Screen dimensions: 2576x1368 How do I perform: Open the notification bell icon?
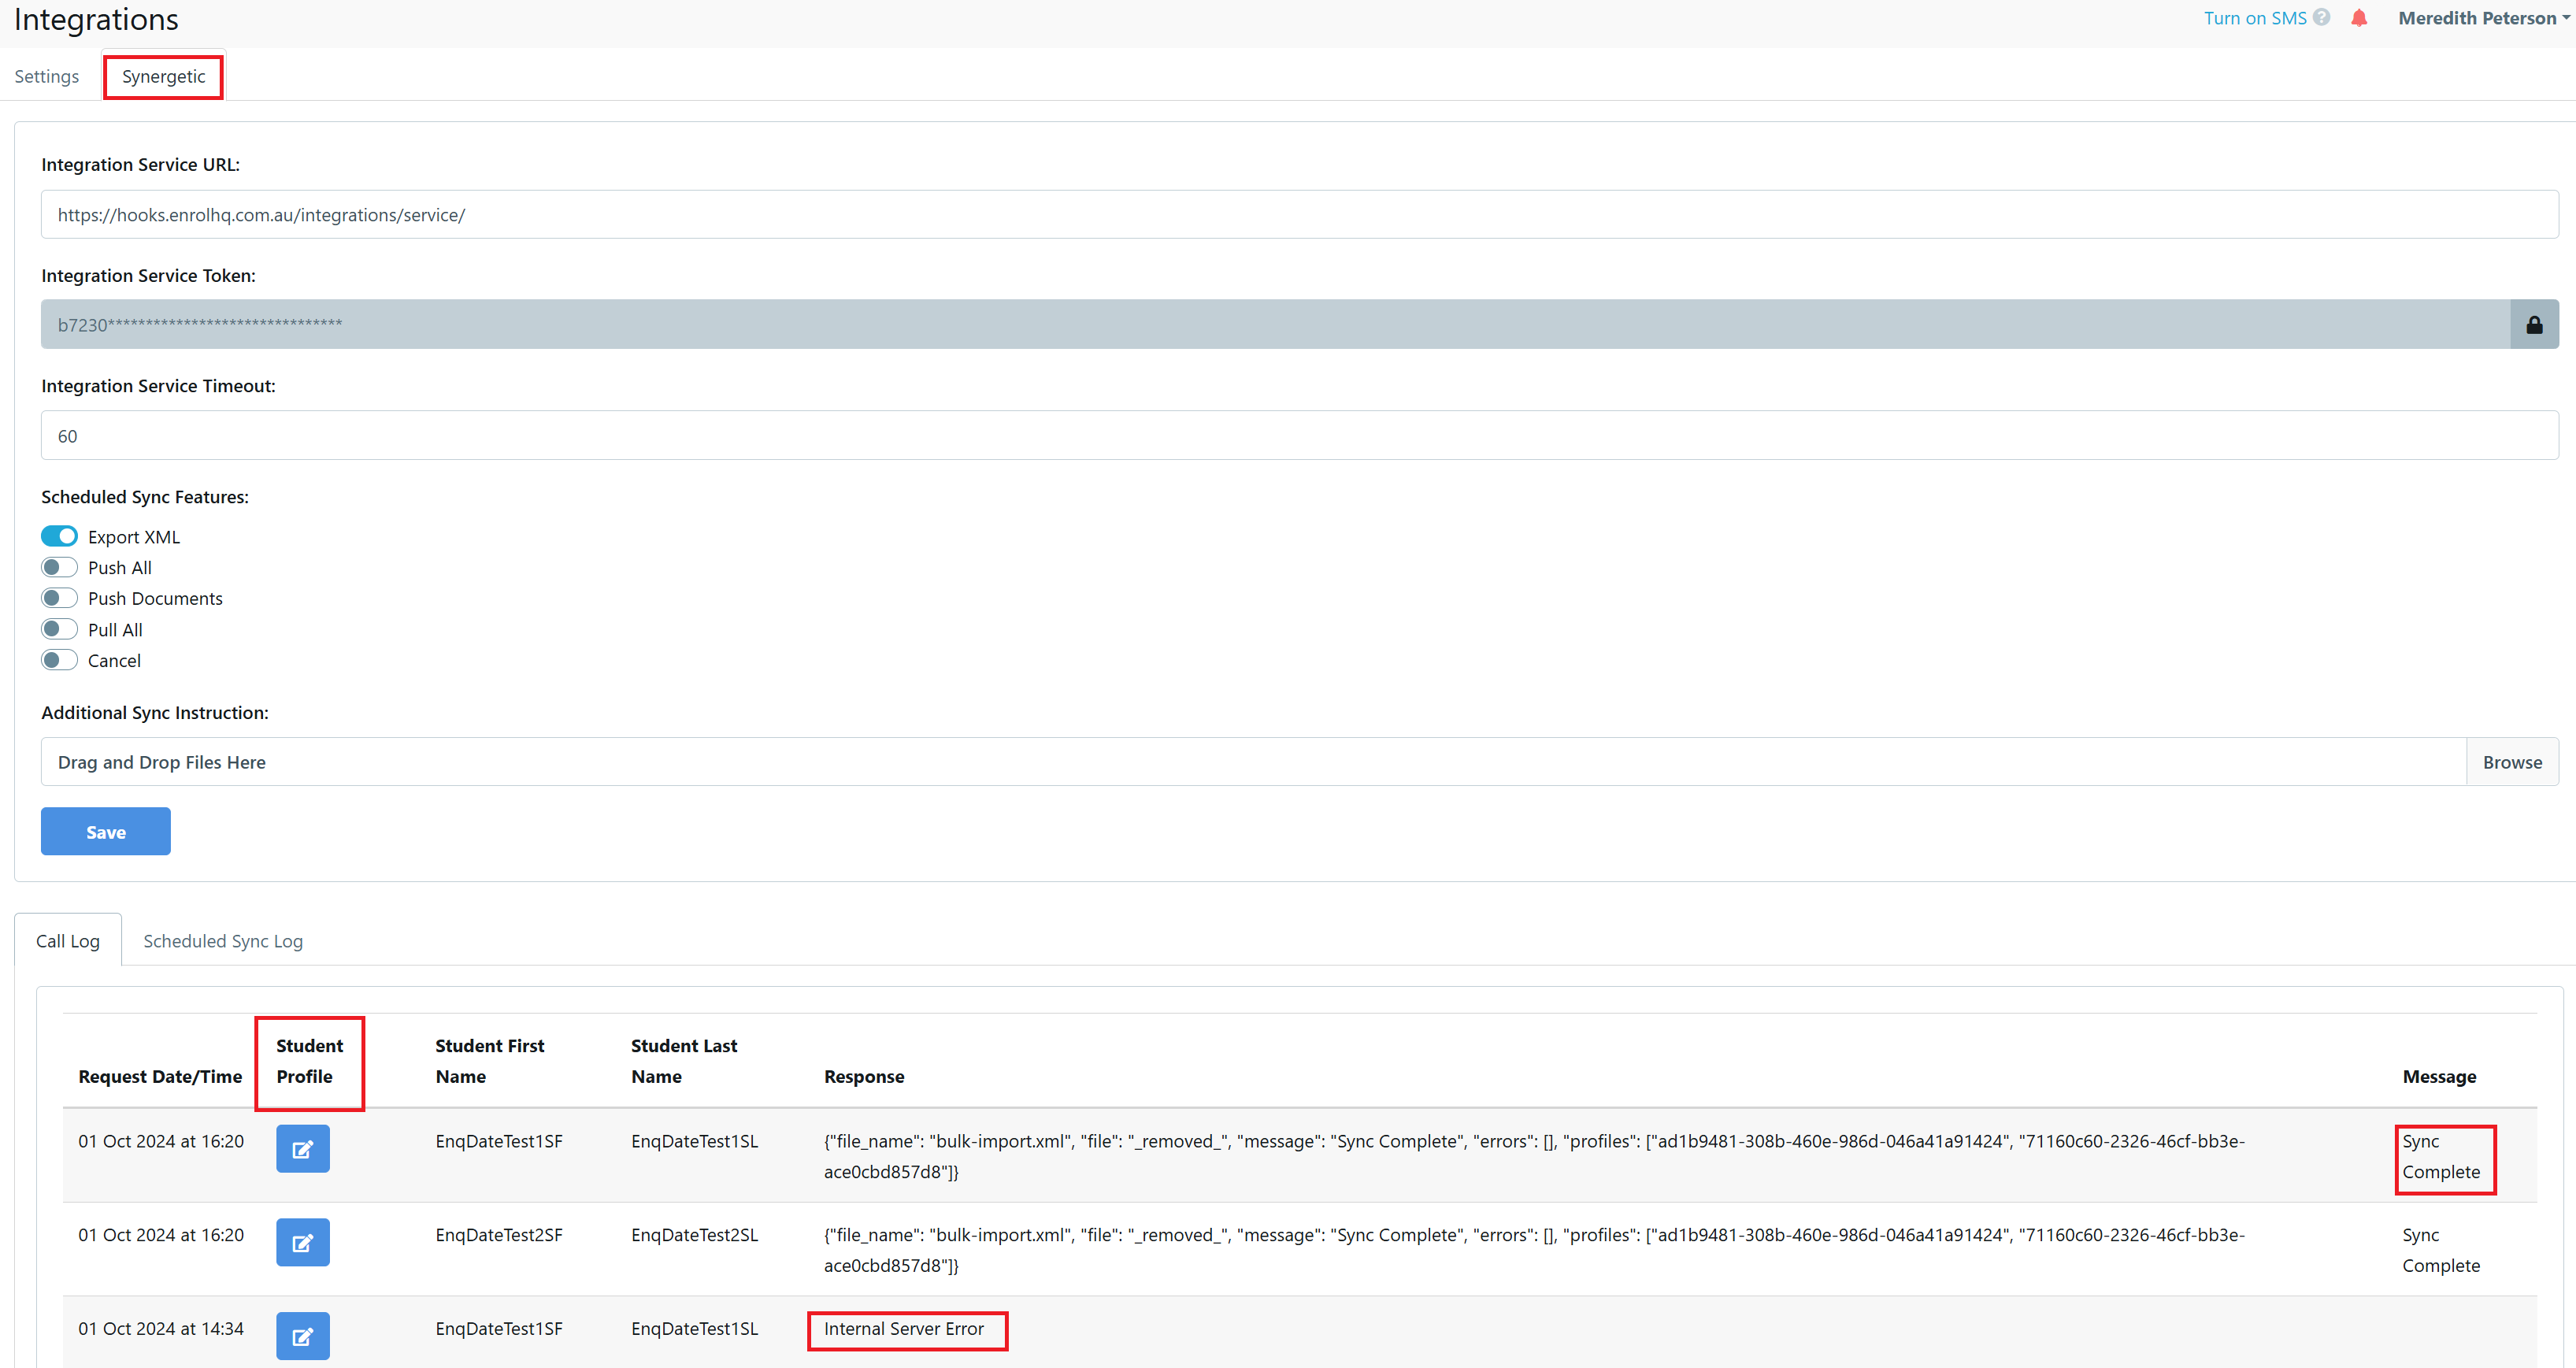(2358, 18)
